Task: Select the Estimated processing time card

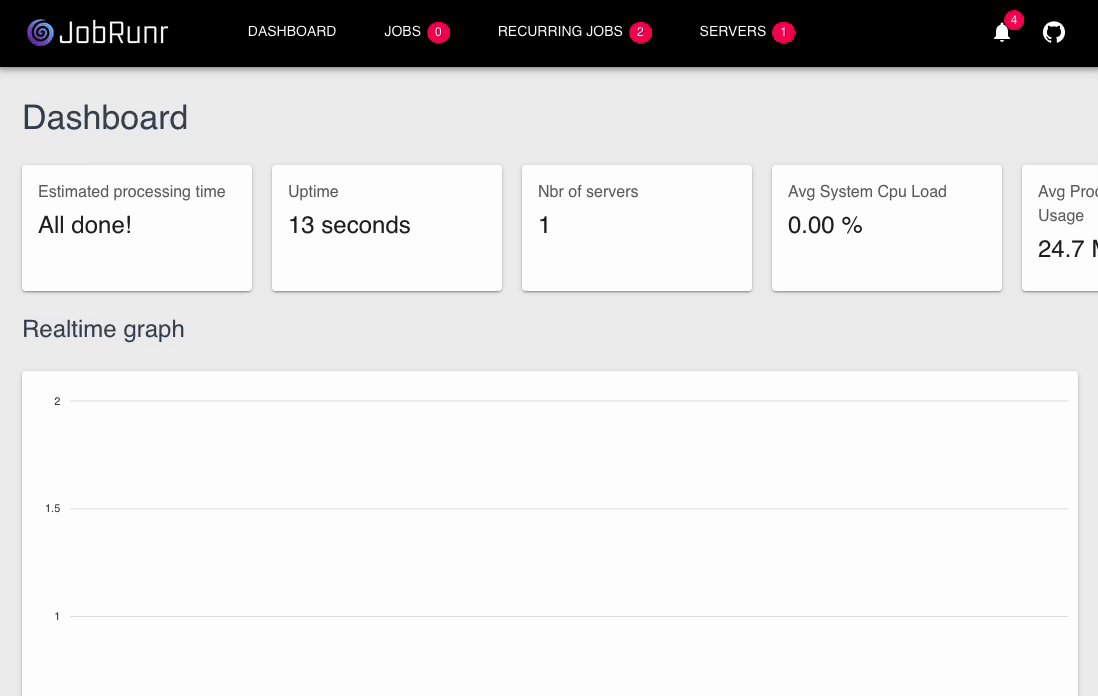Action: (x=137, y=228)
